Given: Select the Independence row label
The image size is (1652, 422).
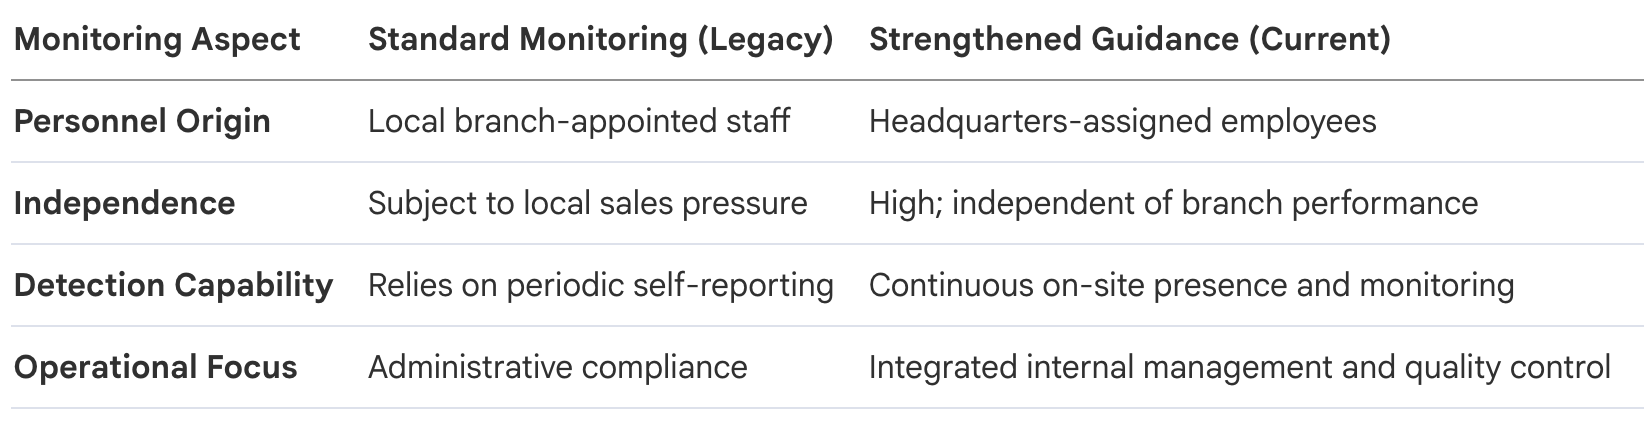Looking at the screenshot, I should point(125,203).
